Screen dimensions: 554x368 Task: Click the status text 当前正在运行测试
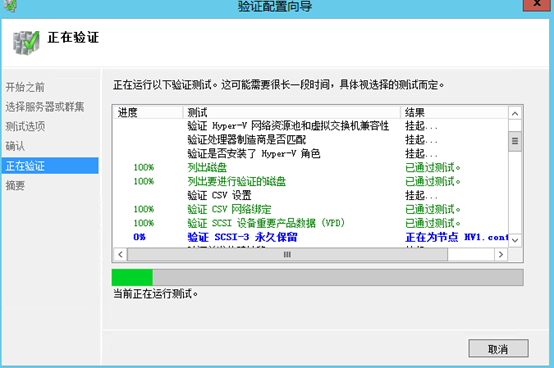coord(155,293)
